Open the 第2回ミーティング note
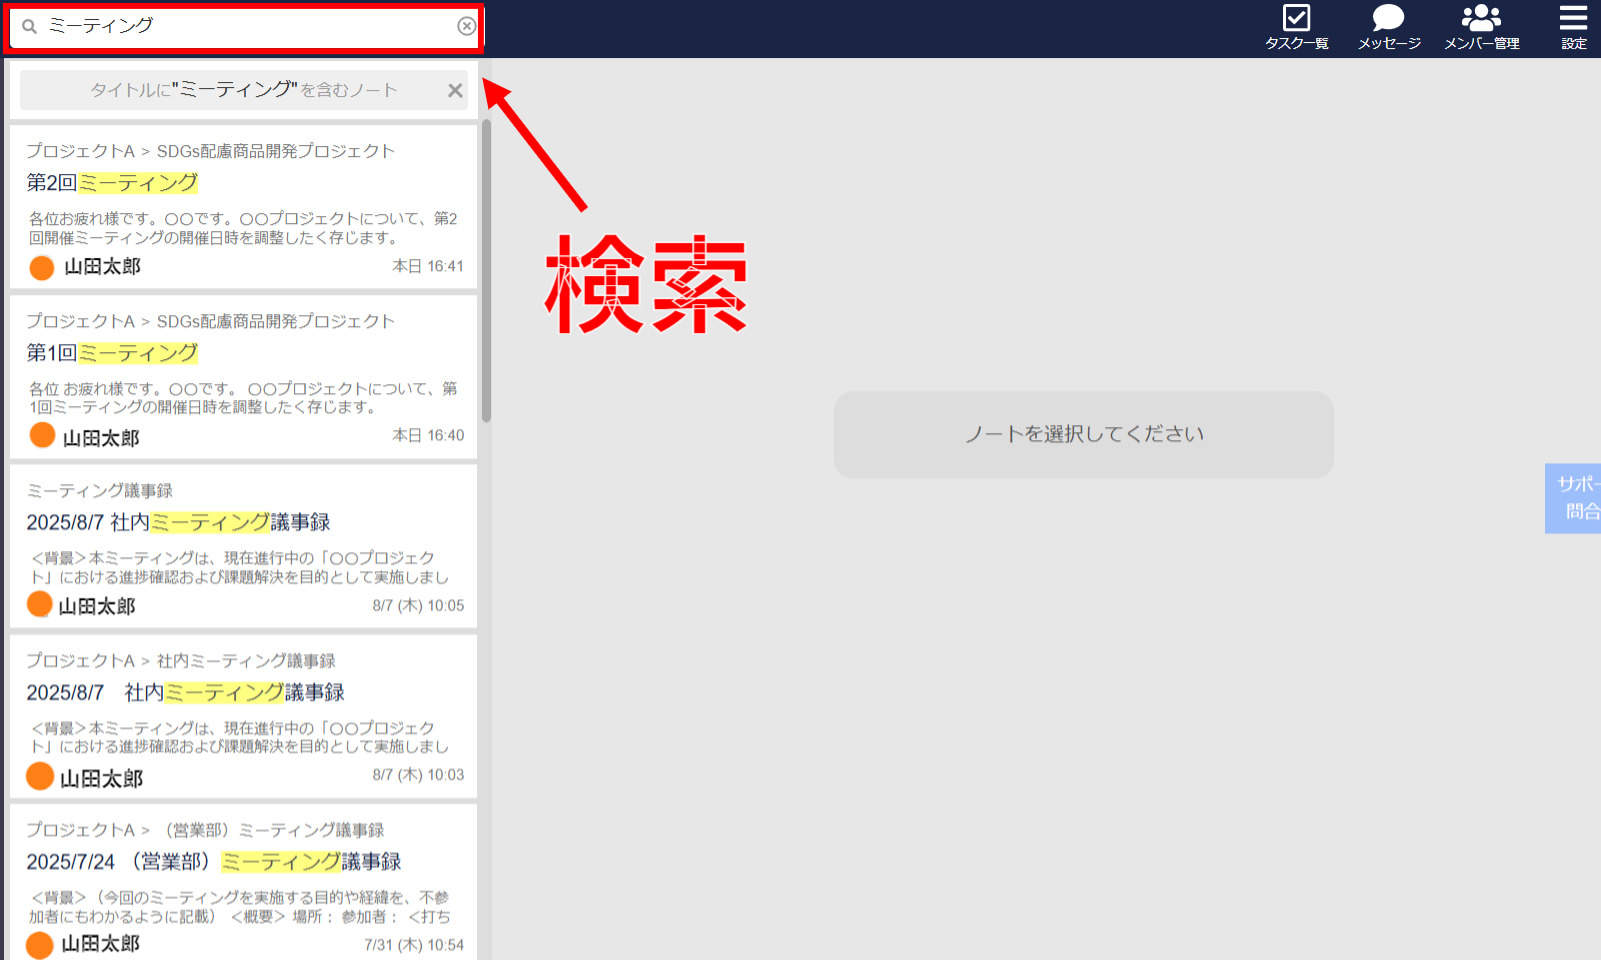Image resolution: width=1601 pixels, height=960 pixels. pos(243,207)
